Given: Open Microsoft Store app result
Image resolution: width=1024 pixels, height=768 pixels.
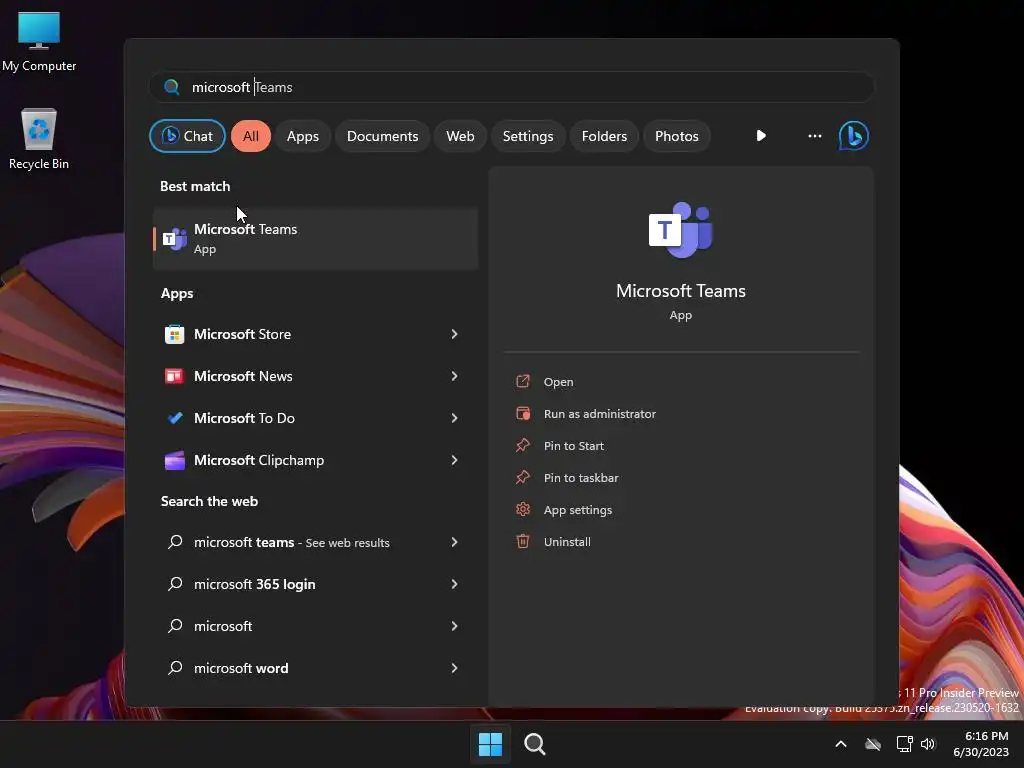Looking at the screenshot, I should pyautogui.click(x=315, y=334).
